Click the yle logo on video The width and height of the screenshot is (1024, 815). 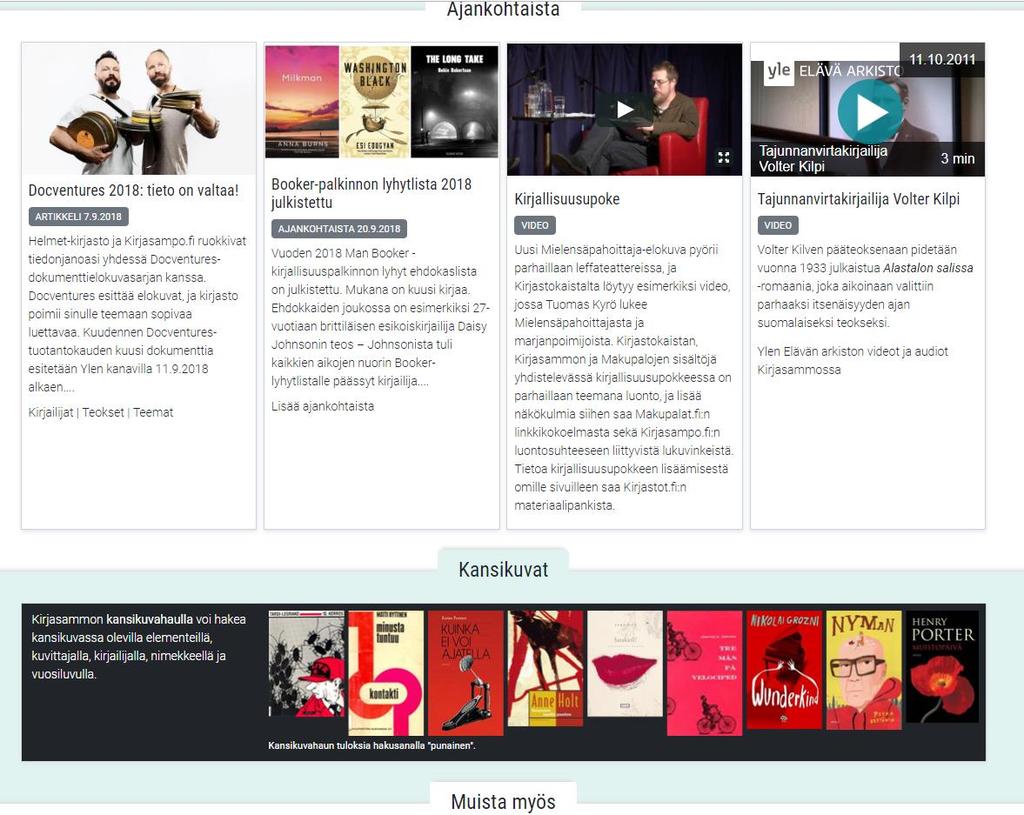pos(778,71)
